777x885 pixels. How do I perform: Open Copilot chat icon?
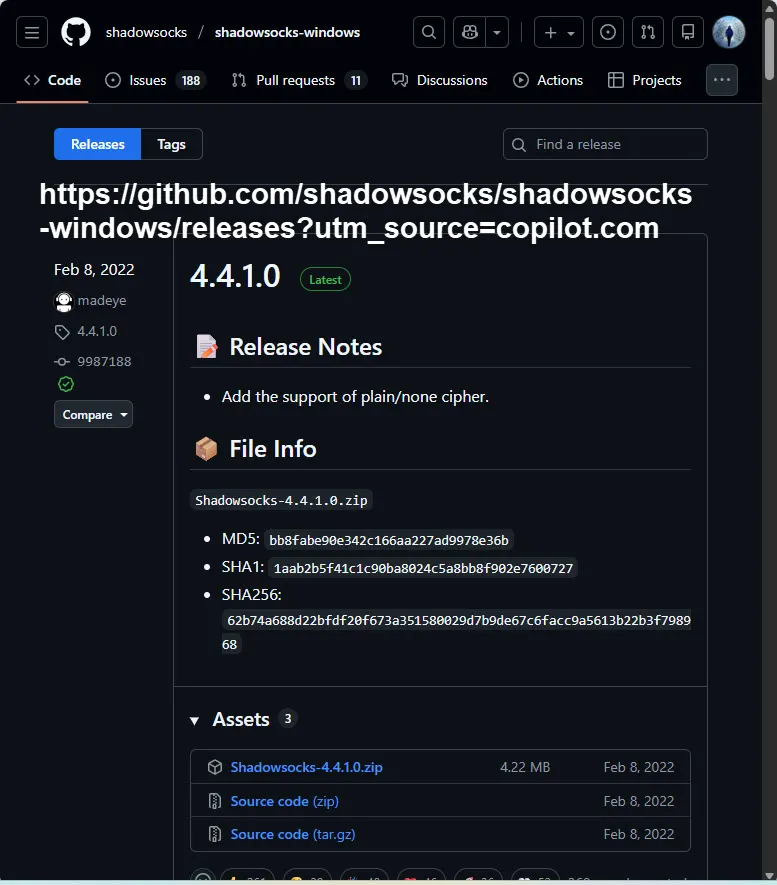coord(469,32)
